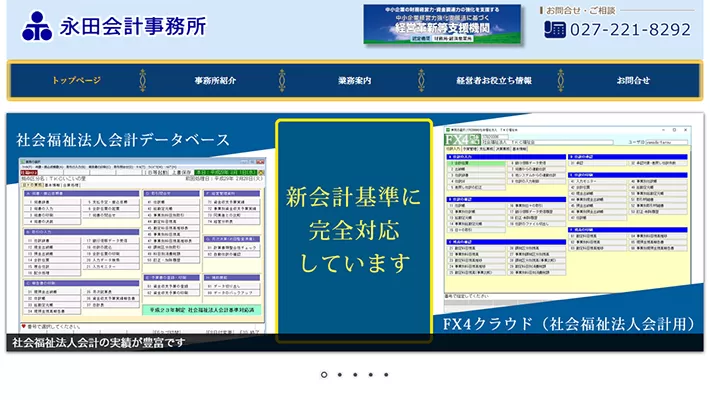Jump to the third carousel slide dot
This screenshot has width=710, height=400.
tap(355, 375)
